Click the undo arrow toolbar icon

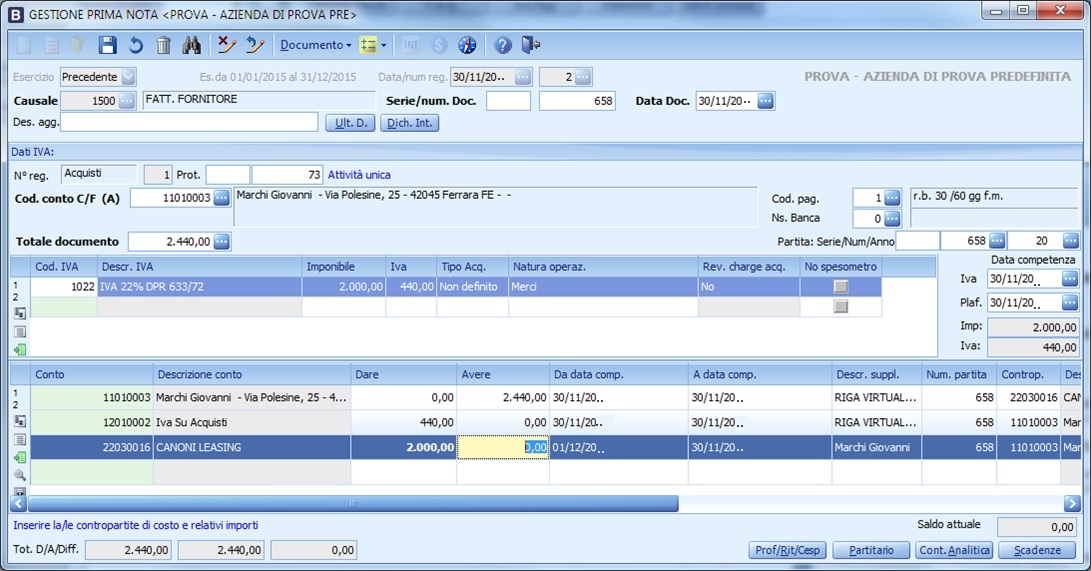point(136,45)
